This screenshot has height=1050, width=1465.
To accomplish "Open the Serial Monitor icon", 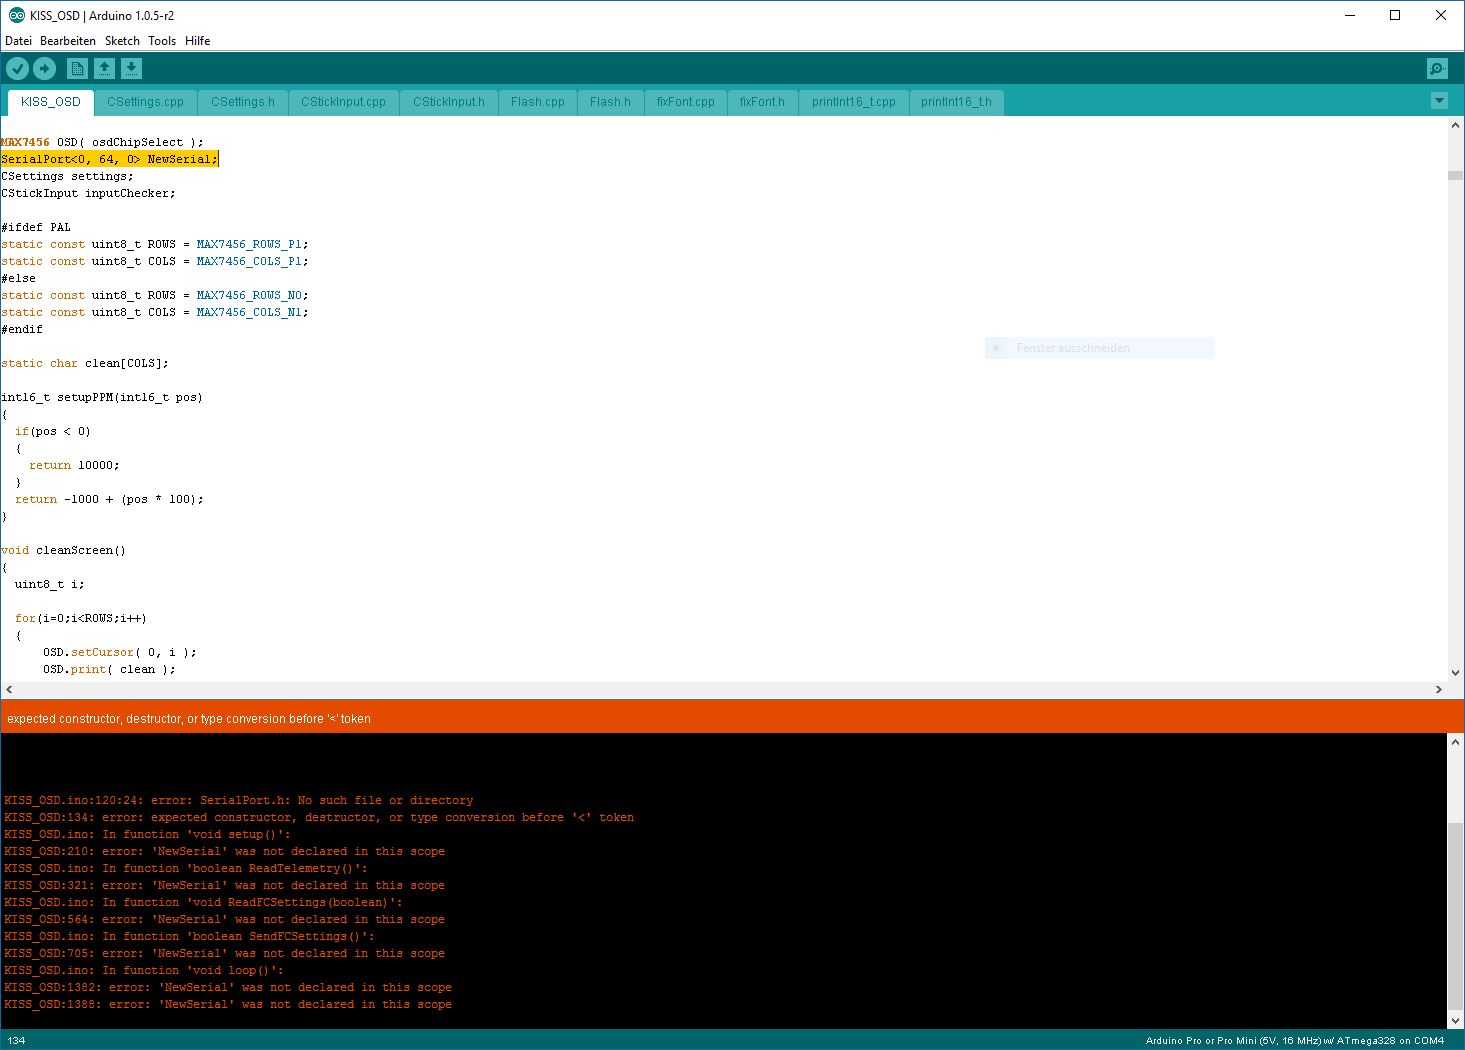I will pos(1437,68).
